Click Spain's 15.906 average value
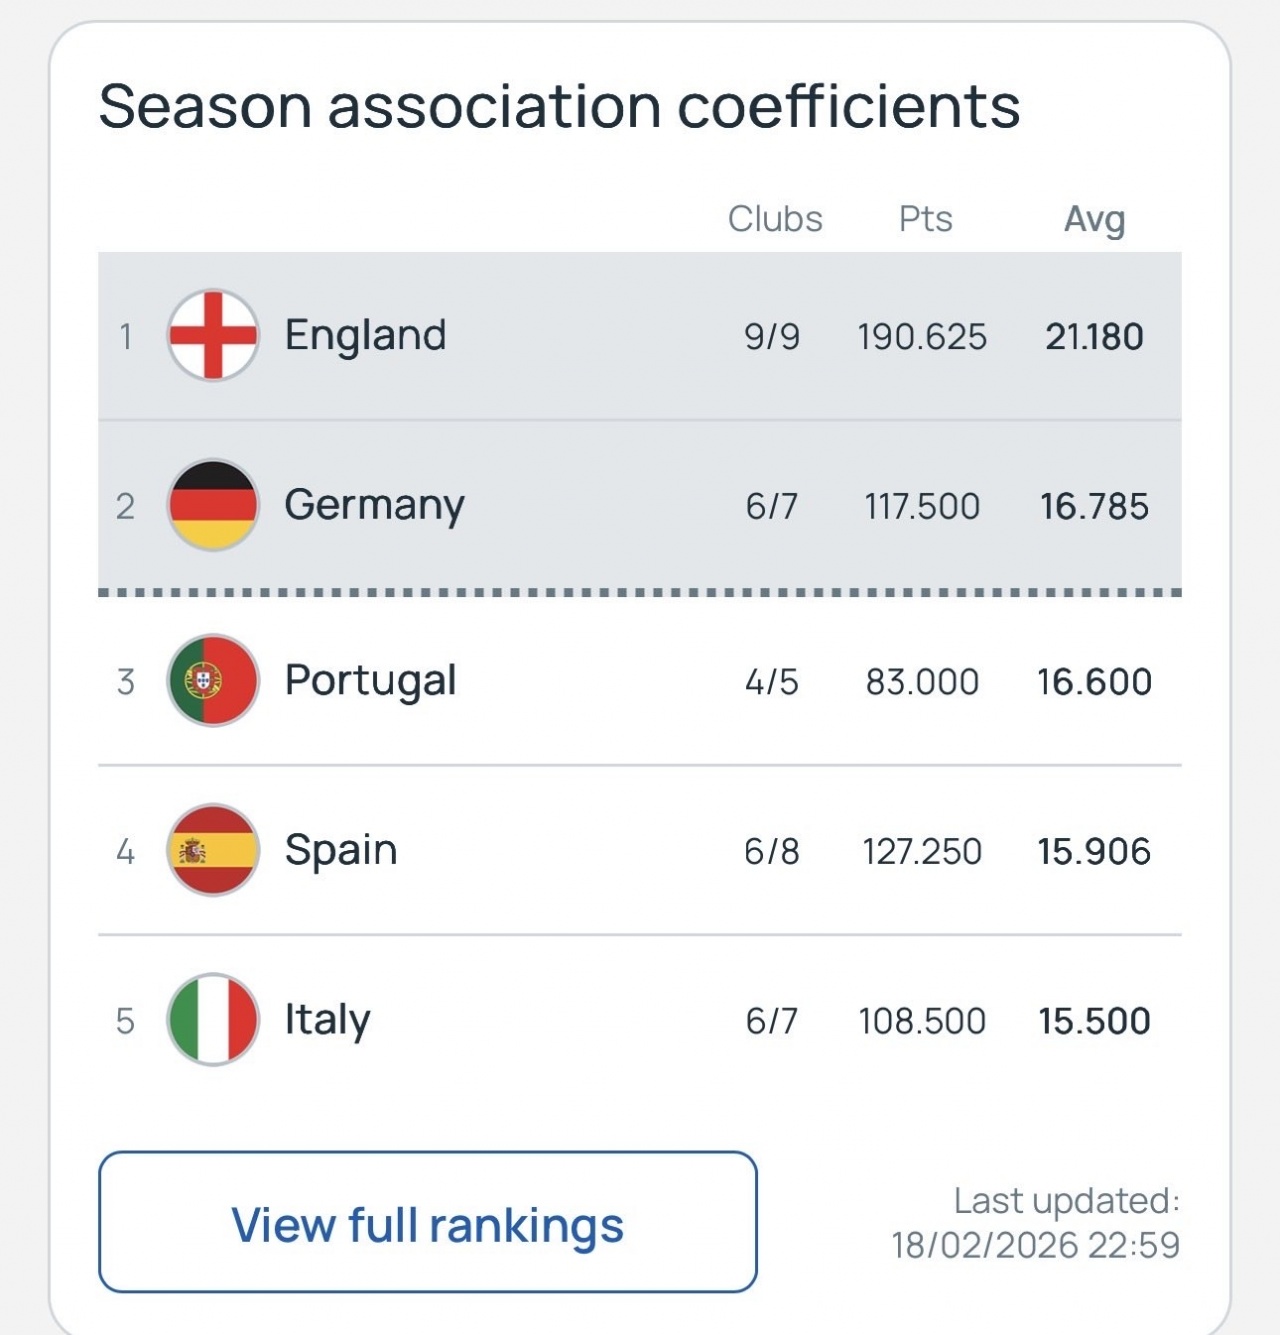The height and width of the screenshot is (1335, 1280). 1093,850
